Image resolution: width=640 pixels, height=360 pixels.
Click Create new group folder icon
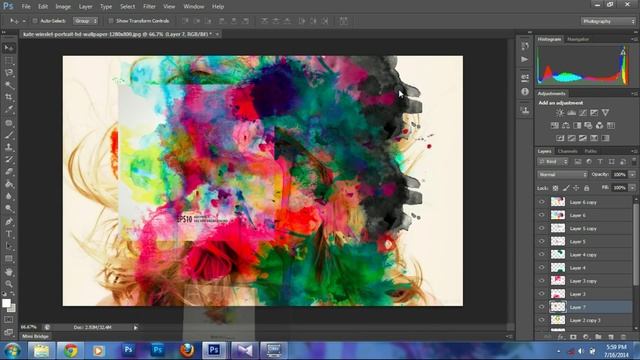point(598,337)
